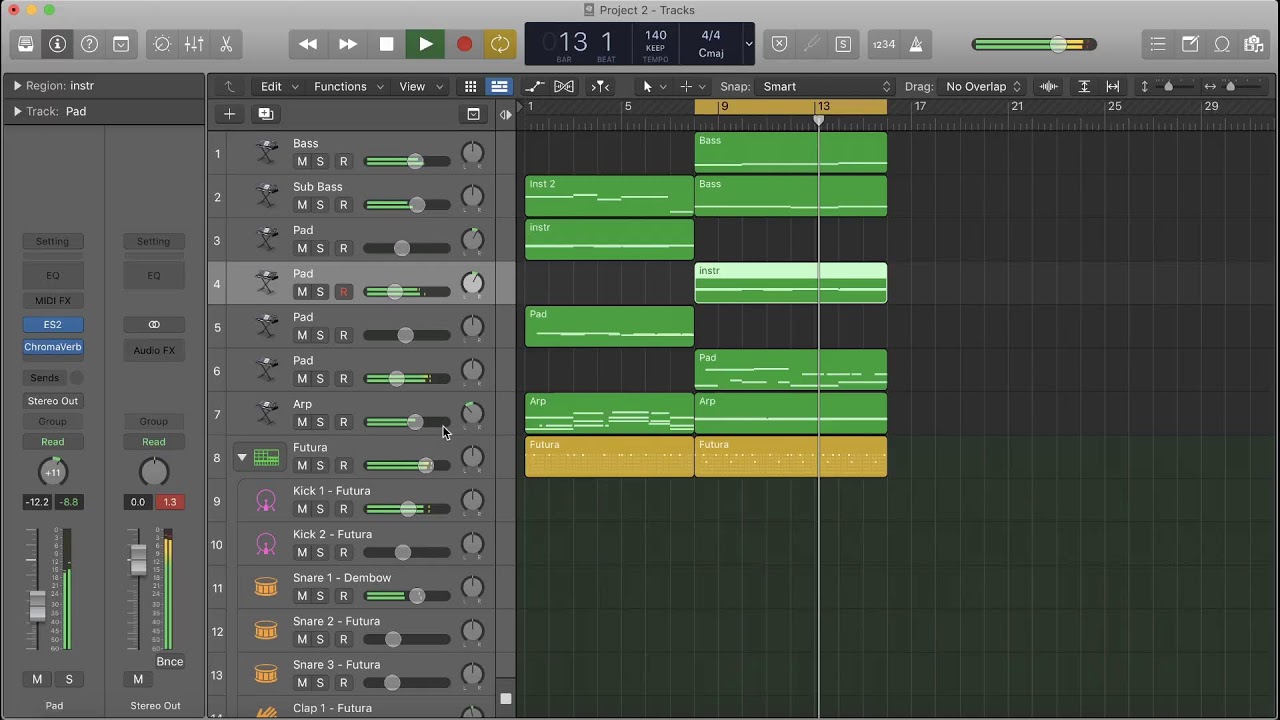Toggle the Solo S button in control bar

(x=843, y=44)
